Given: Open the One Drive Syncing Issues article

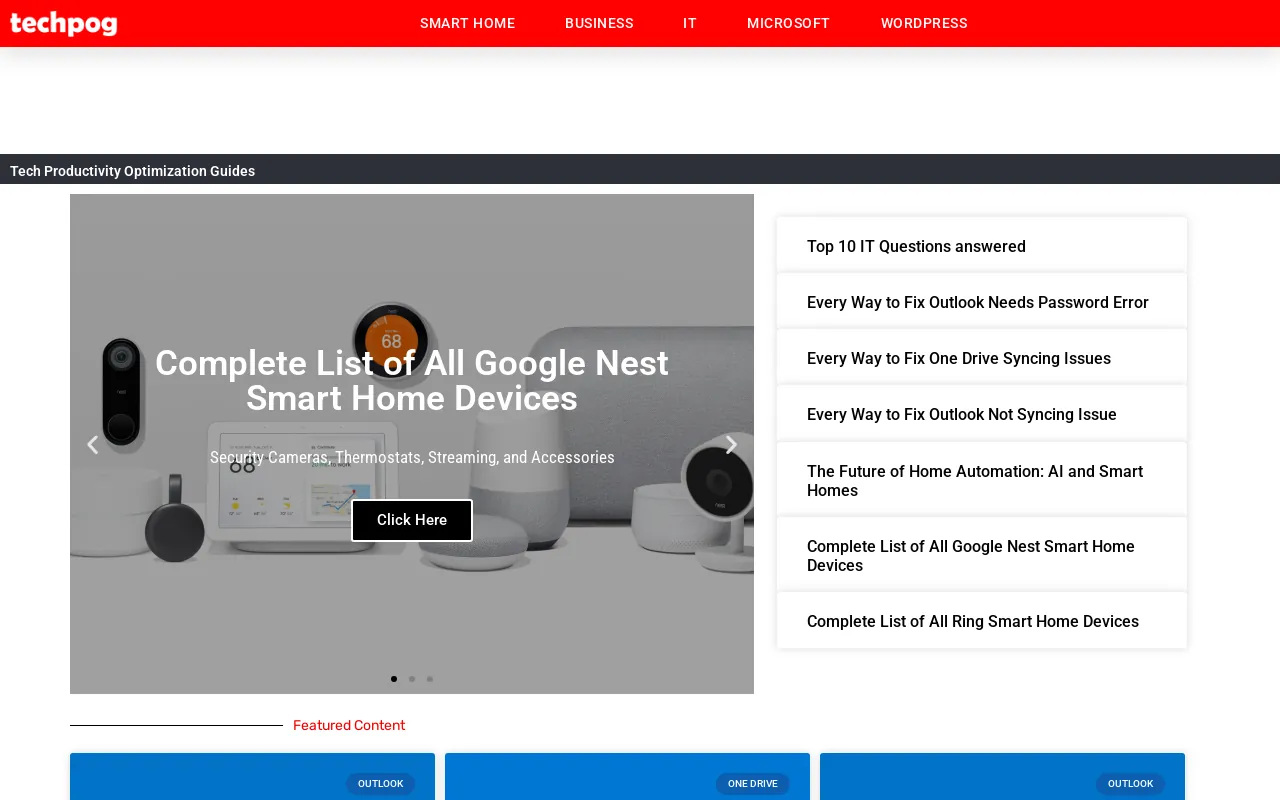Looking at the screenshot, I should (x=959, y=358).
